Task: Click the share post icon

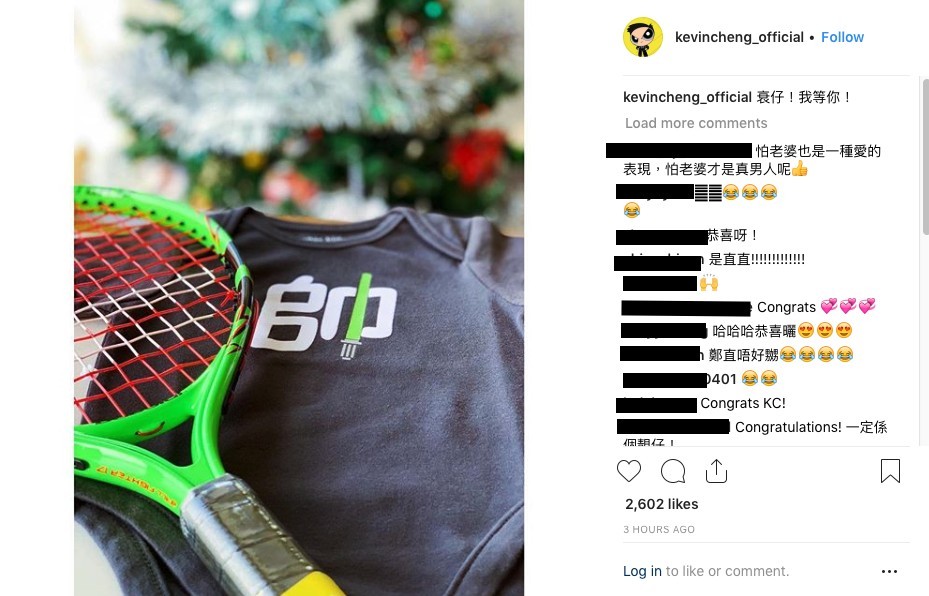Action: (x=716, y=471)
